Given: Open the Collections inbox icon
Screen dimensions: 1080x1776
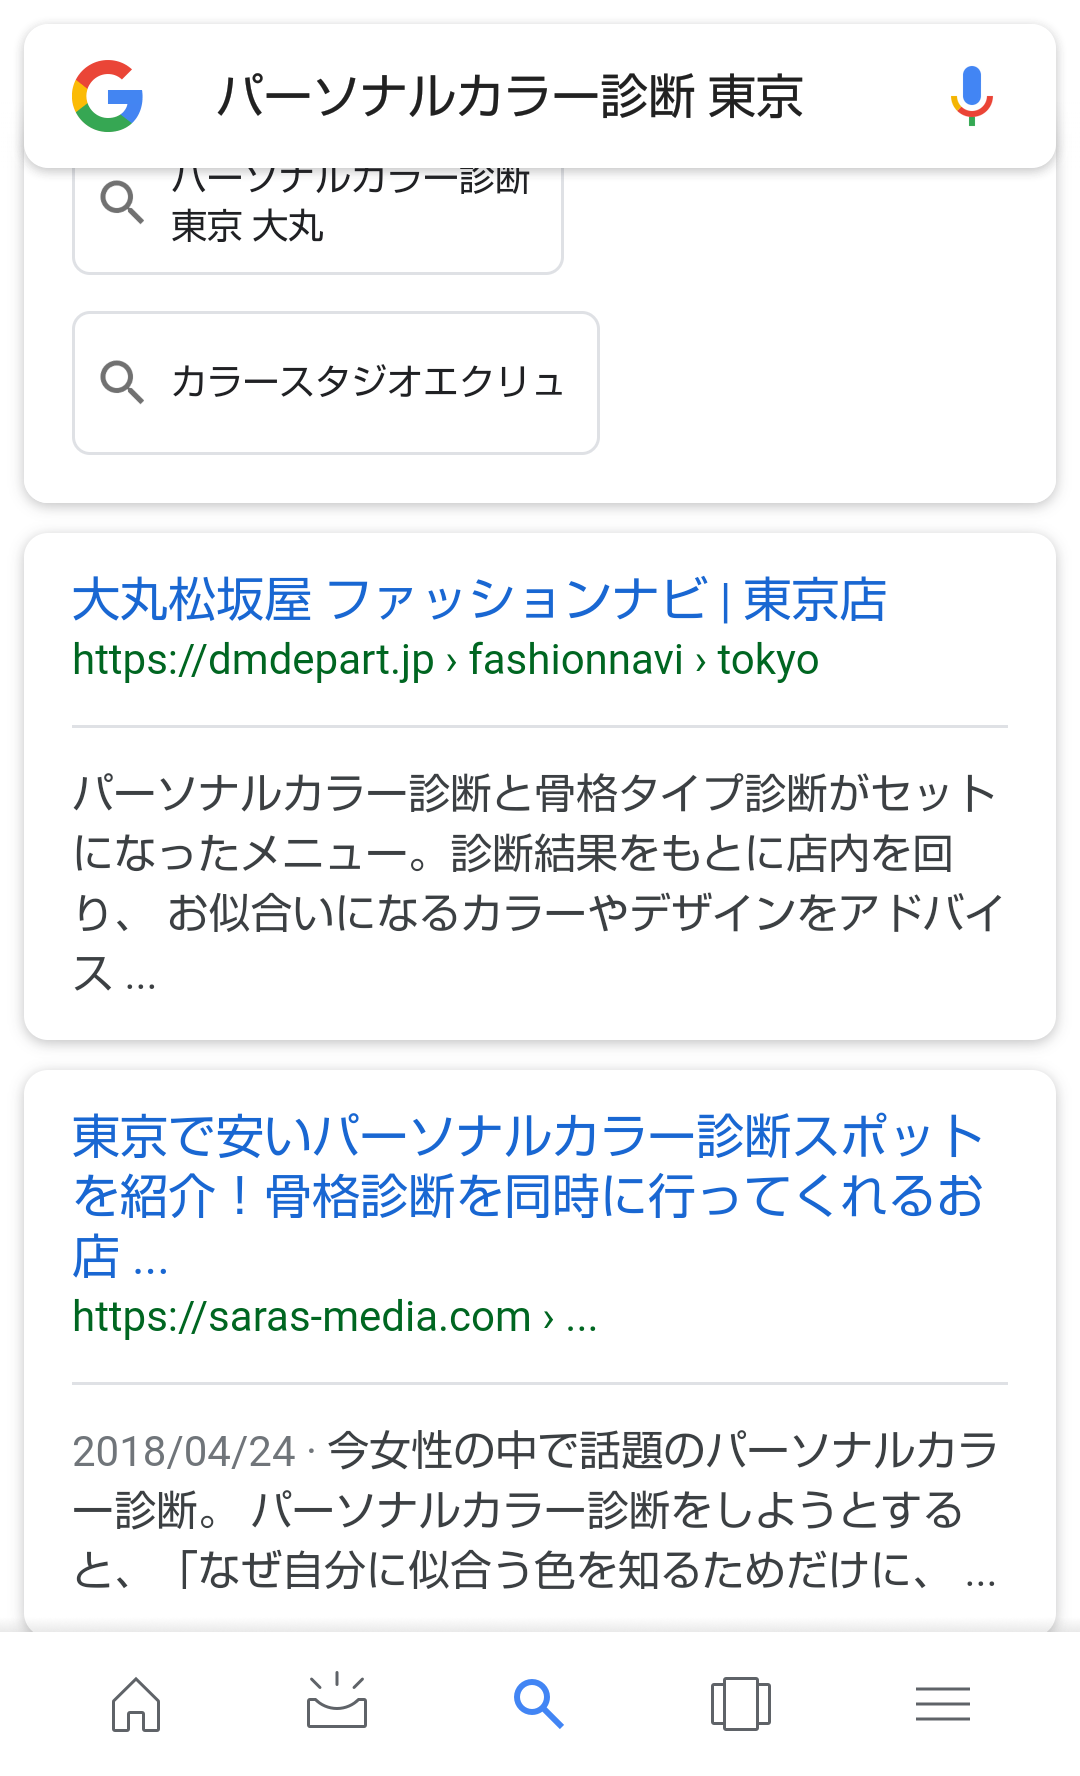Looking at the screenshot, I should pyautogui.click(x=337, y=1701).
